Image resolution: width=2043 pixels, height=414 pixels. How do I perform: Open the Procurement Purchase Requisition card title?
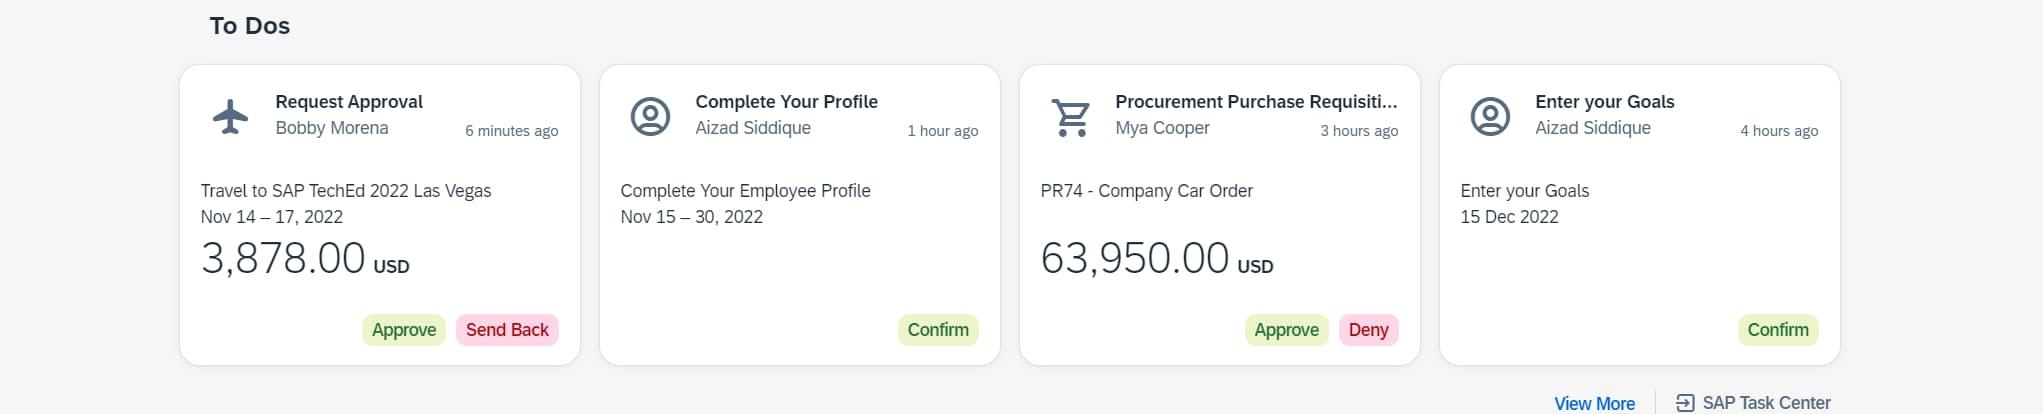(1256, 102)
